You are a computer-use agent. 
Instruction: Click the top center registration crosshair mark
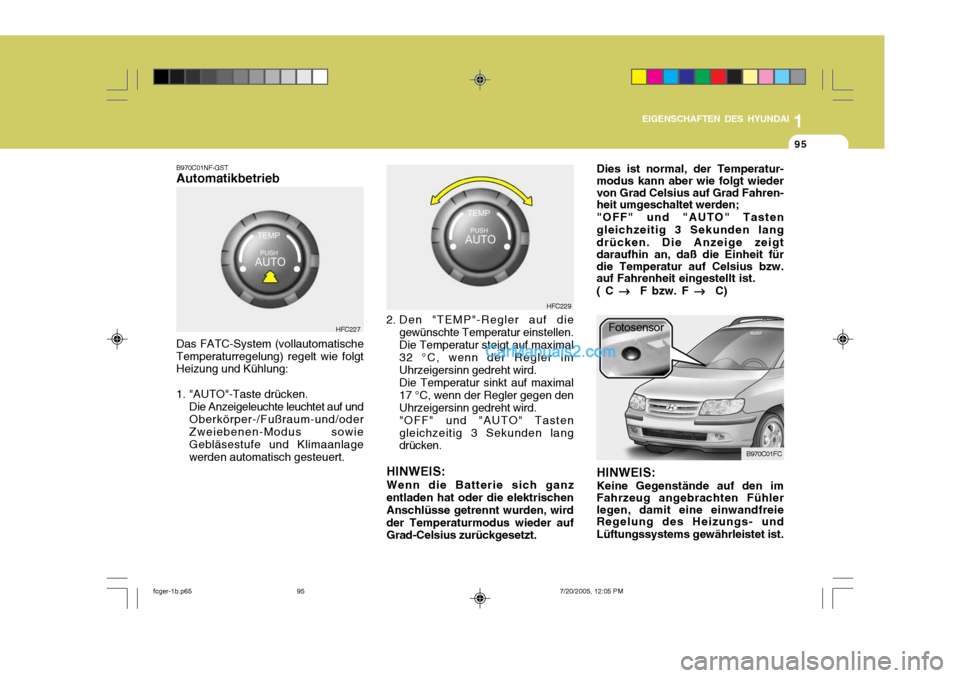(480, 80)
